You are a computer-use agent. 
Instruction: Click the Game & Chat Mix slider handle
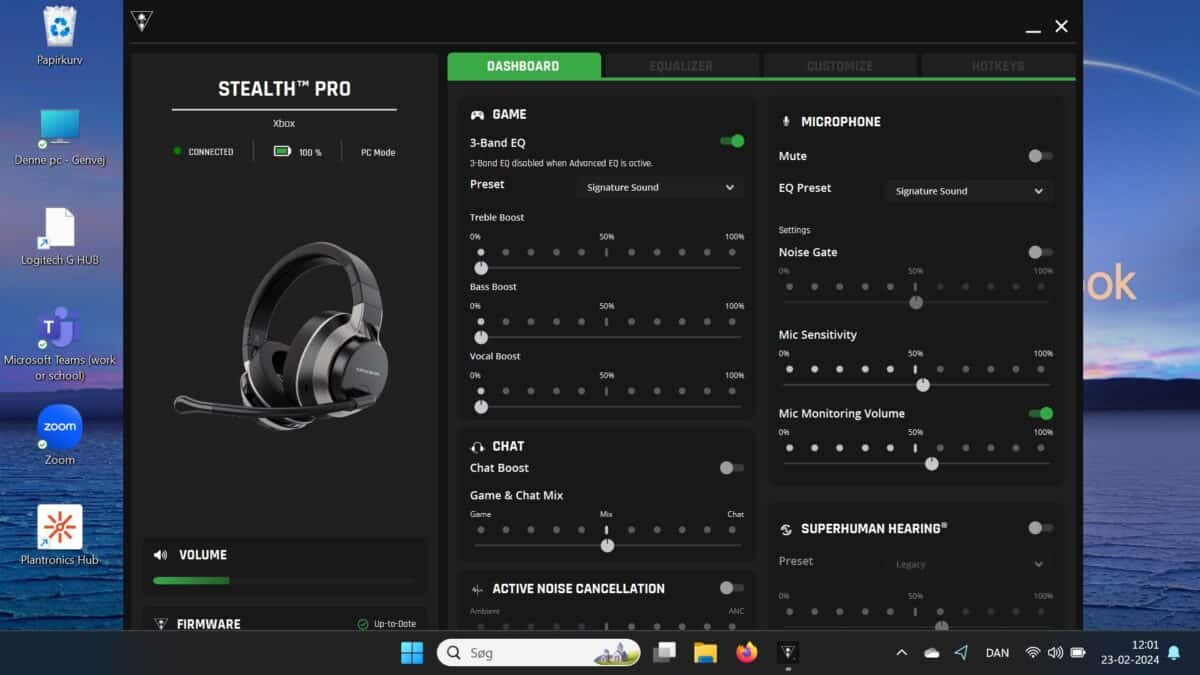point(607,545)
